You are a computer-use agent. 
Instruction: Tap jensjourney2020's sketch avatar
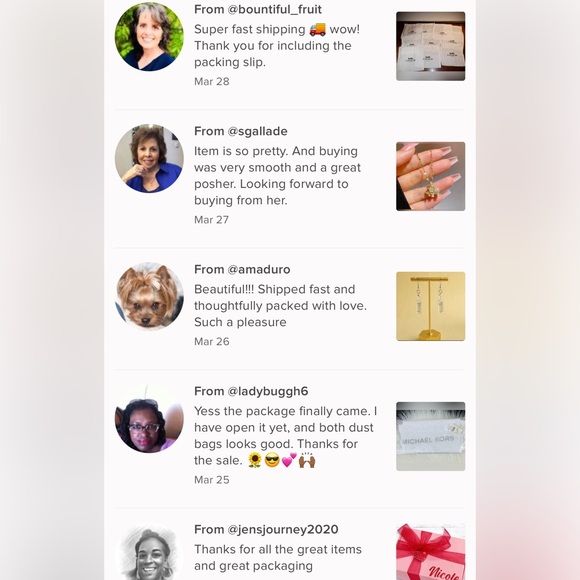pyautogui.click(x=149, y=553)
